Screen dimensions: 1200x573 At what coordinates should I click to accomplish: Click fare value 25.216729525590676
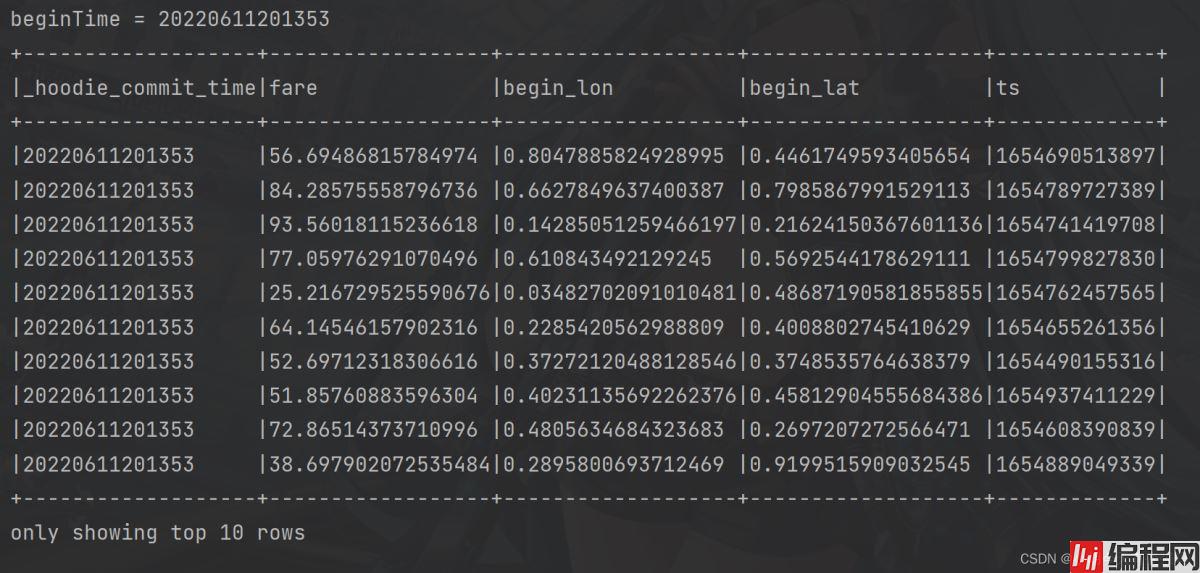(379, 293)
